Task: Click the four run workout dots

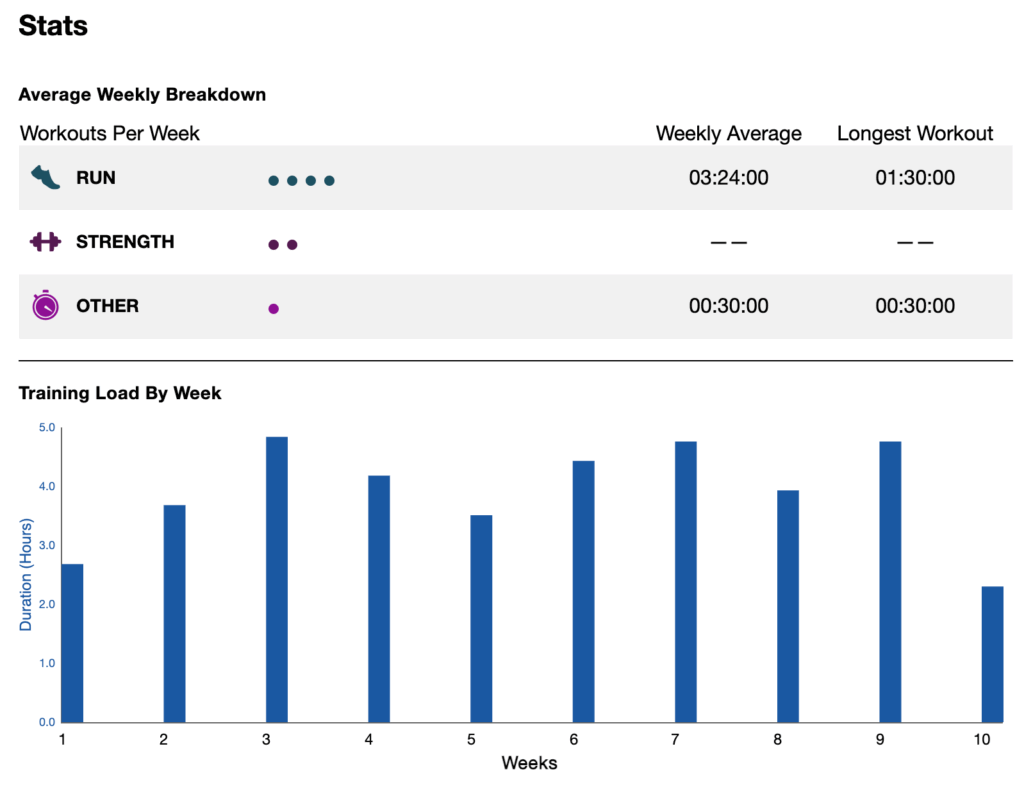Action: tap(301, 181)
